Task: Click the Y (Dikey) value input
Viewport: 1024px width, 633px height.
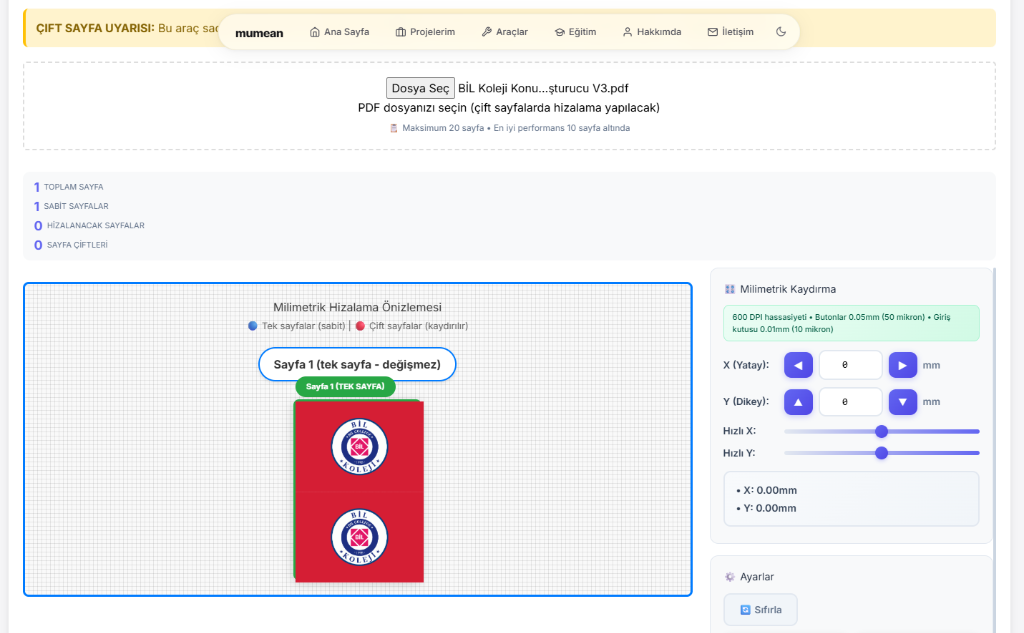Action: pyautogui.click(x=850, y=402)
